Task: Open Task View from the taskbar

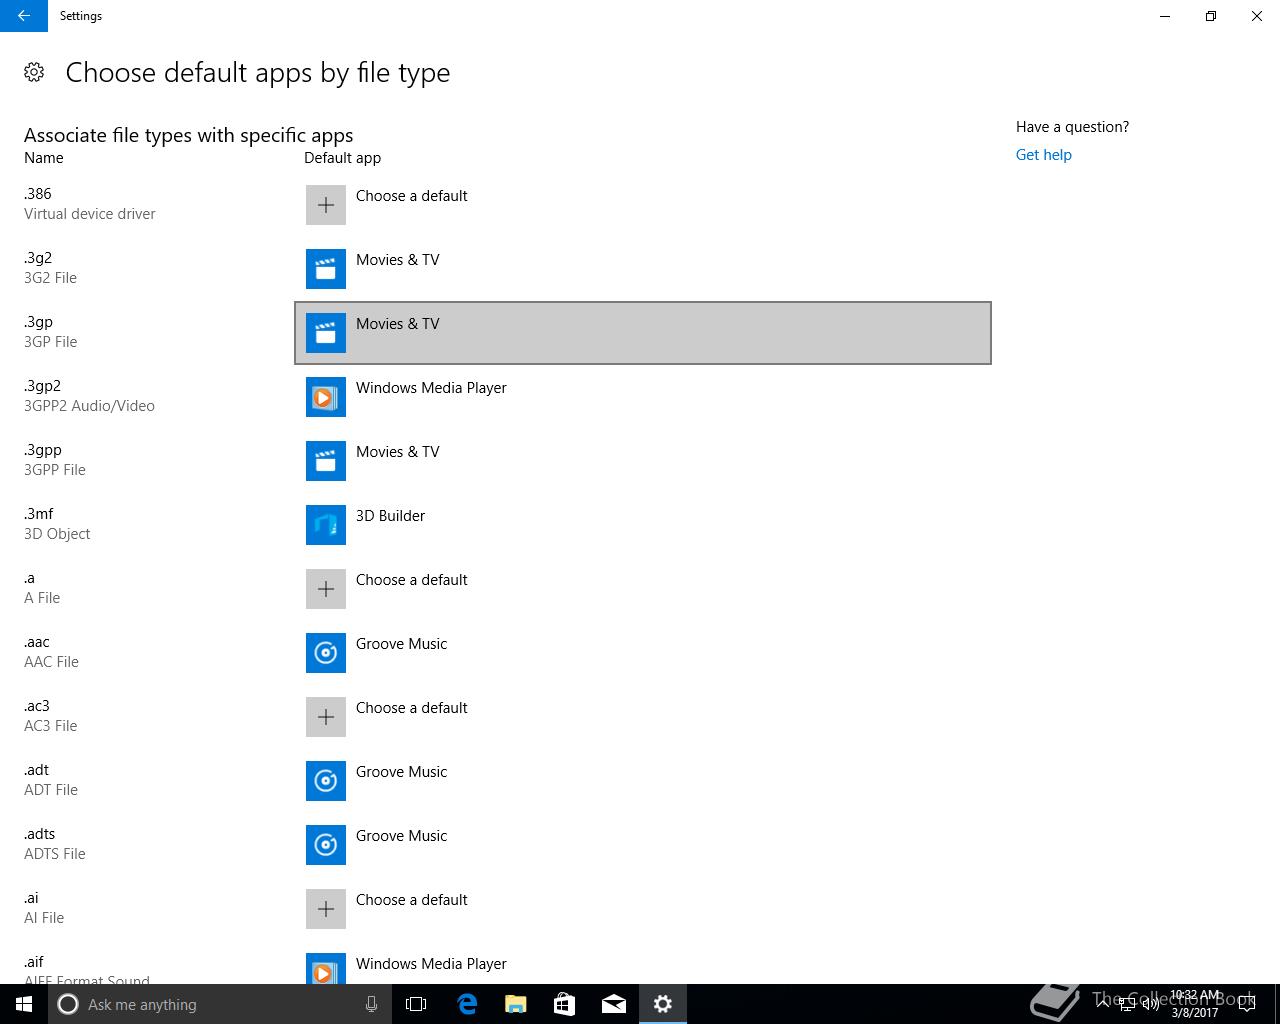Action: 416,1004
